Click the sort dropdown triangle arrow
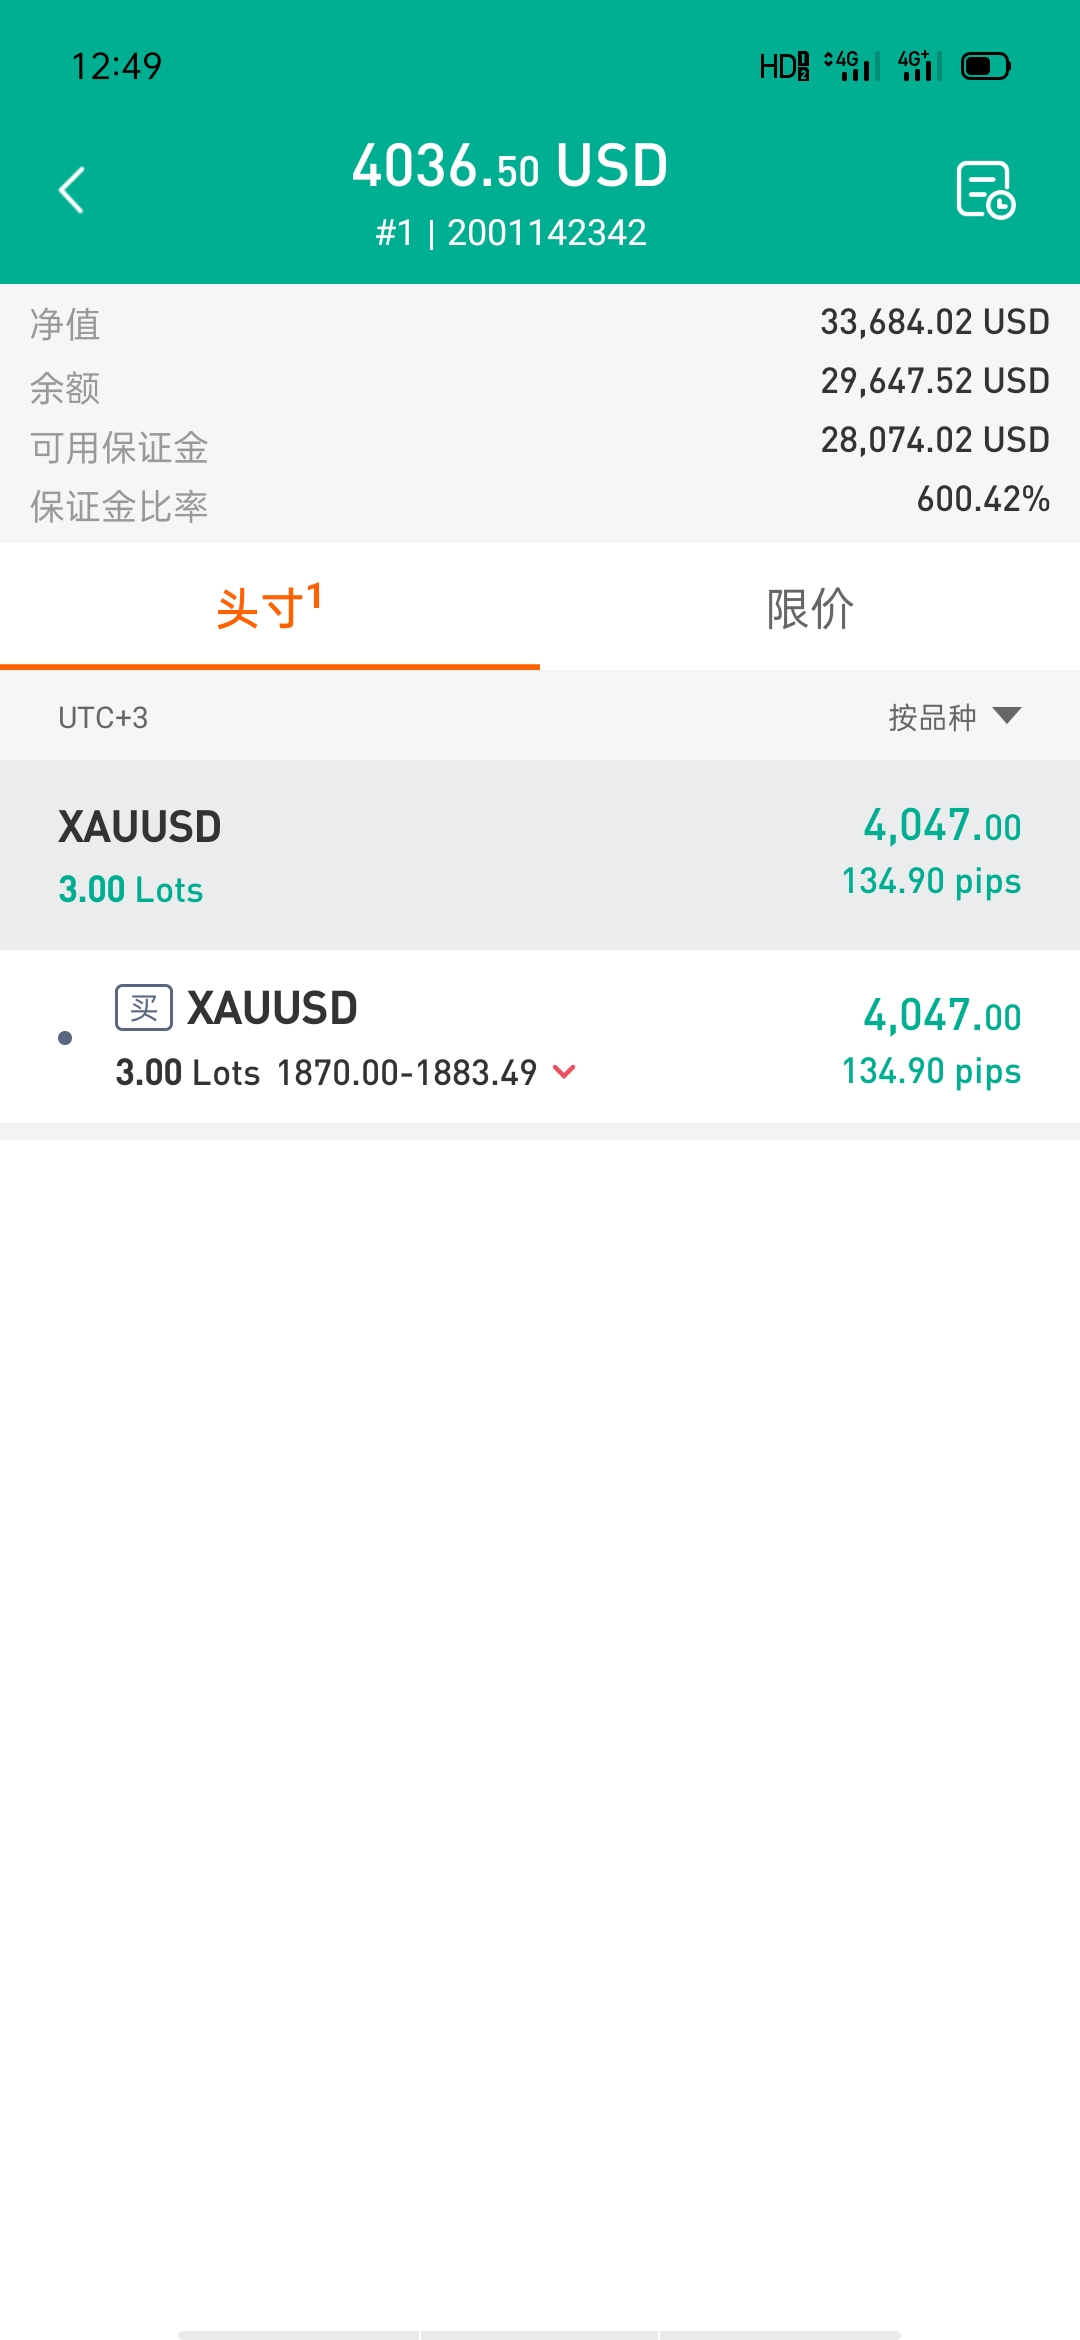This screenshot has height=2340, width=1080. point(1007,715)
